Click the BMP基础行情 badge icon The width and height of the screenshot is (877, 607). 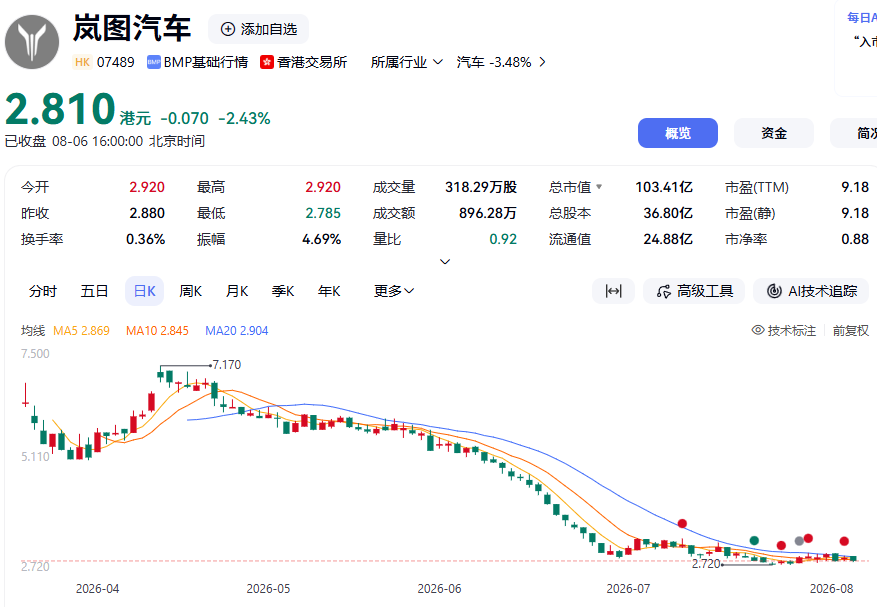[x=154, y=62]
